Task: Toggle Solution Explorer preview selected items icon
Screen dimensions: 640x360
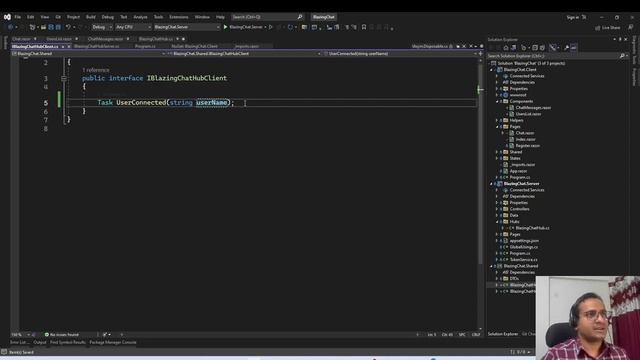Action: (x=574, y=48)
